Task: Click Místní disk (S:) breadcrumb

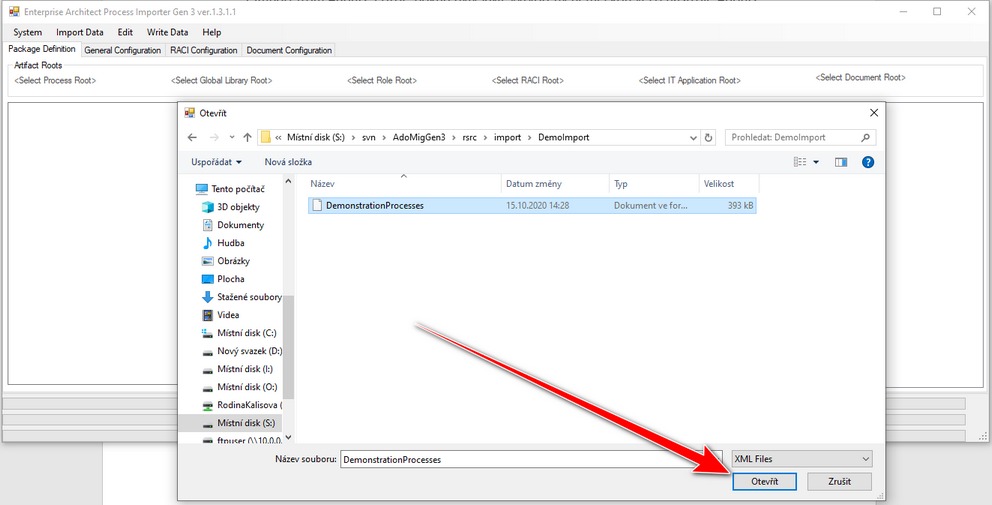Action: [x=316, y=137]
